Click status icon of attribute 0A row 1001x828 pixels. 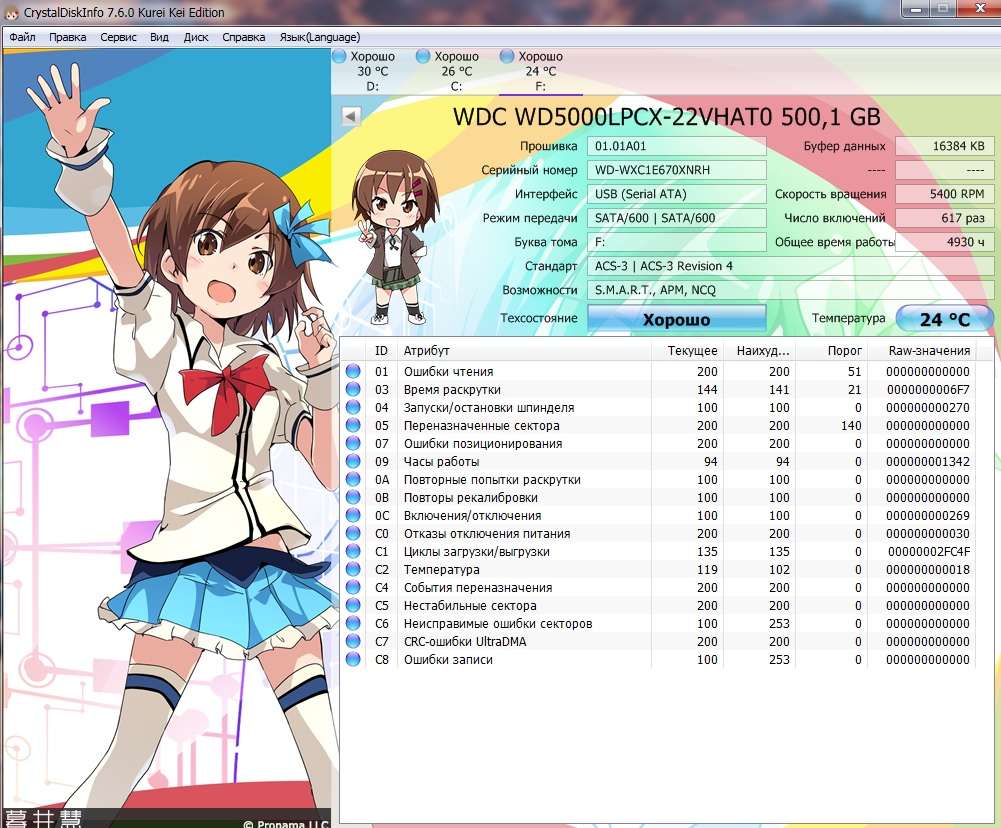point(353,479)
